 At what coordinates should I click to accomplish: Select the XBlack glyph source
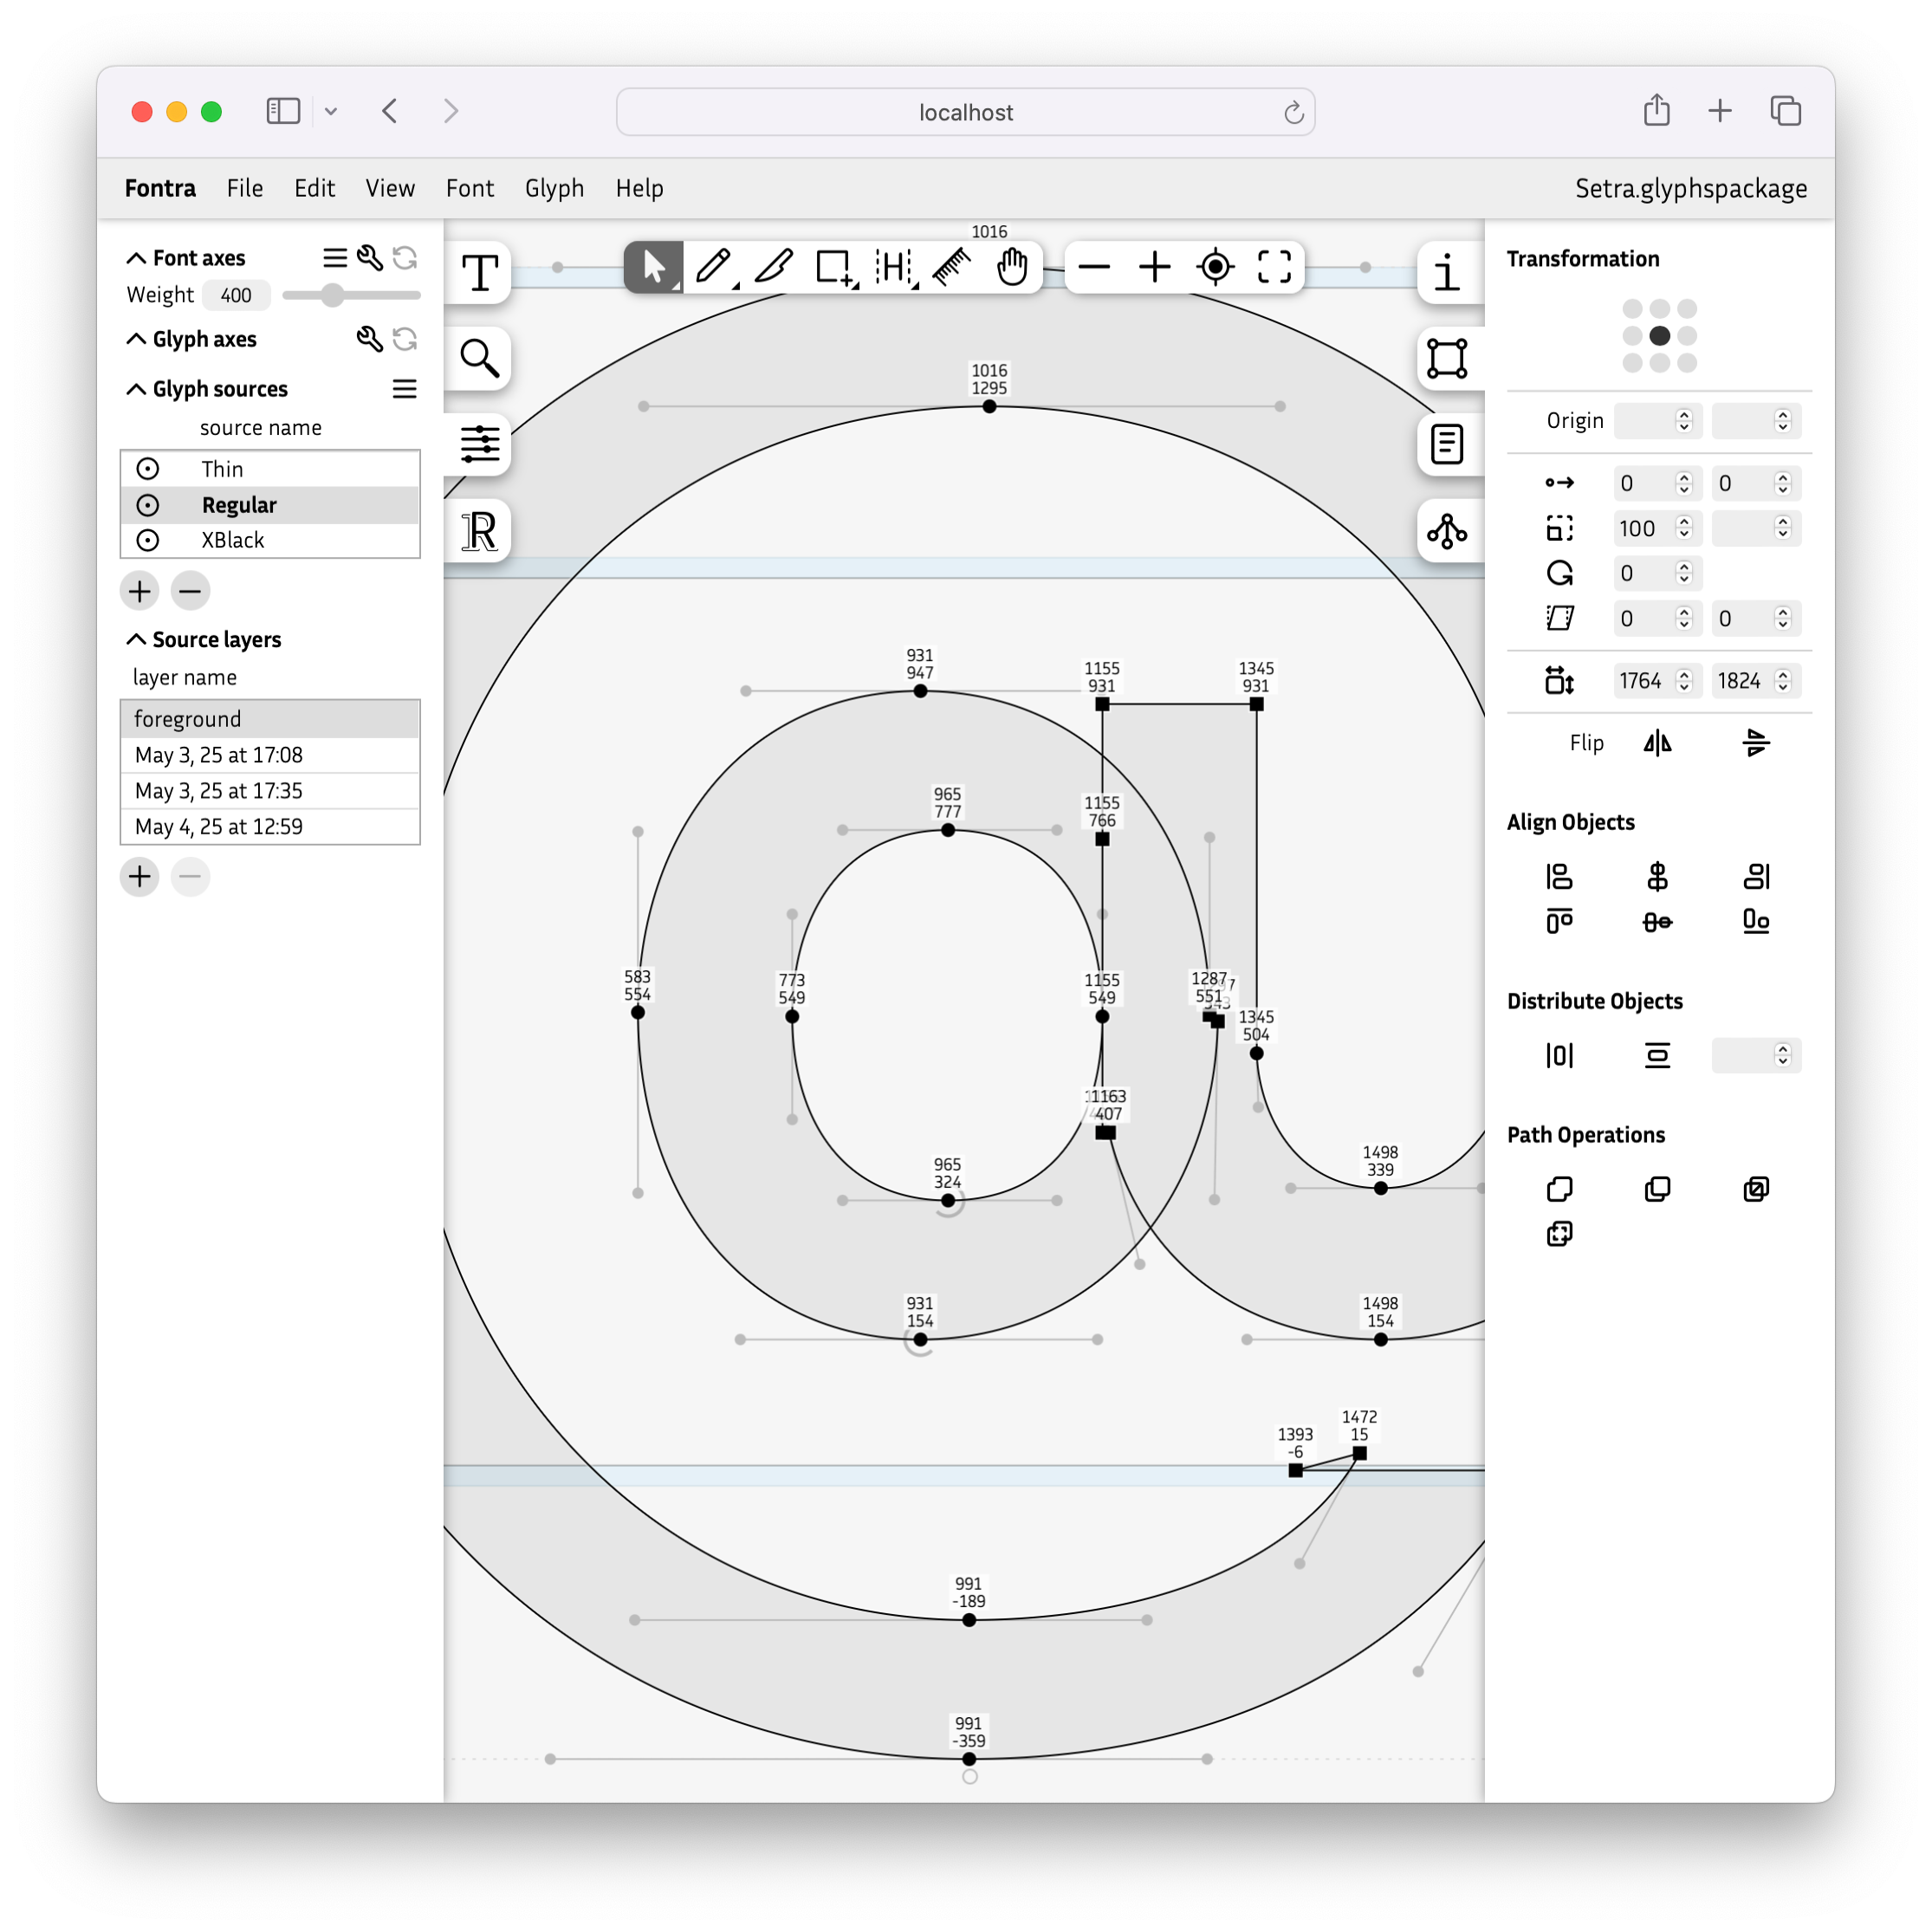point(232,540)
